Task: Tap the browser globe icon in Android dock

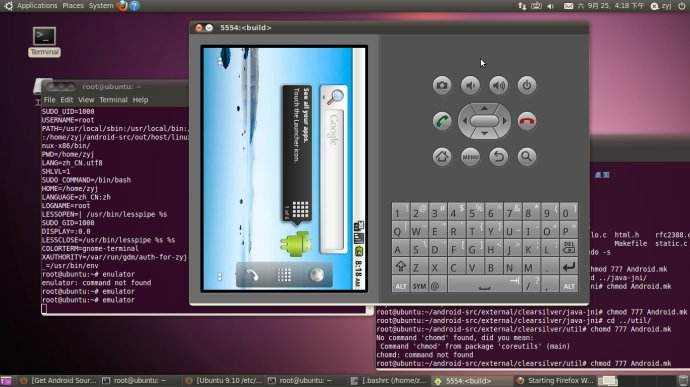Action: (317, 275)
